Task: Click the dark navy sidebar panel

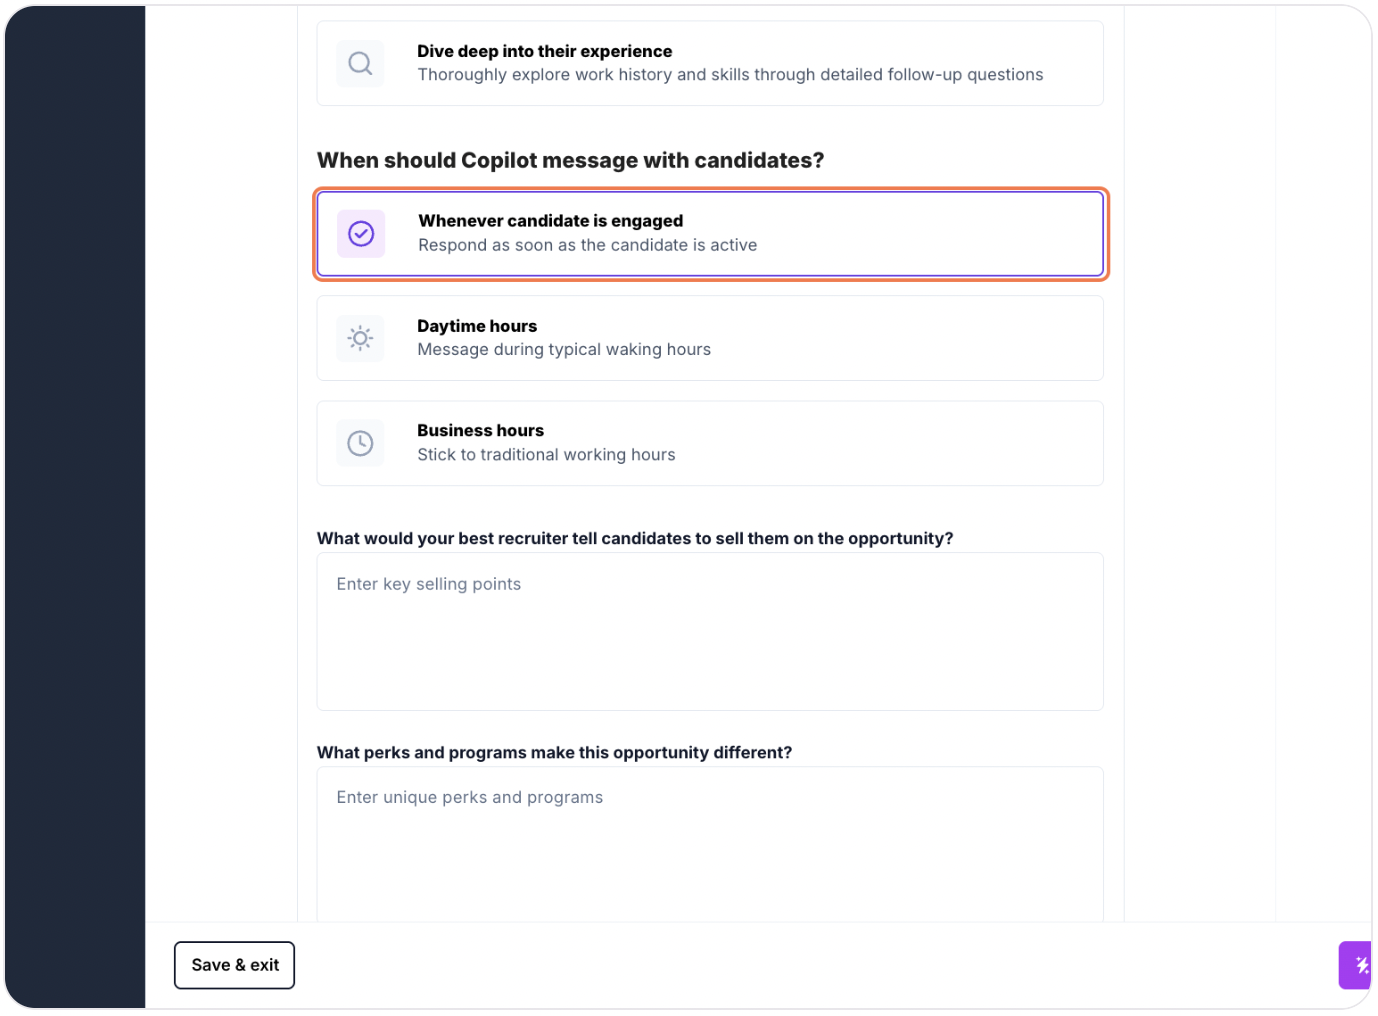Action: [75, 507]
